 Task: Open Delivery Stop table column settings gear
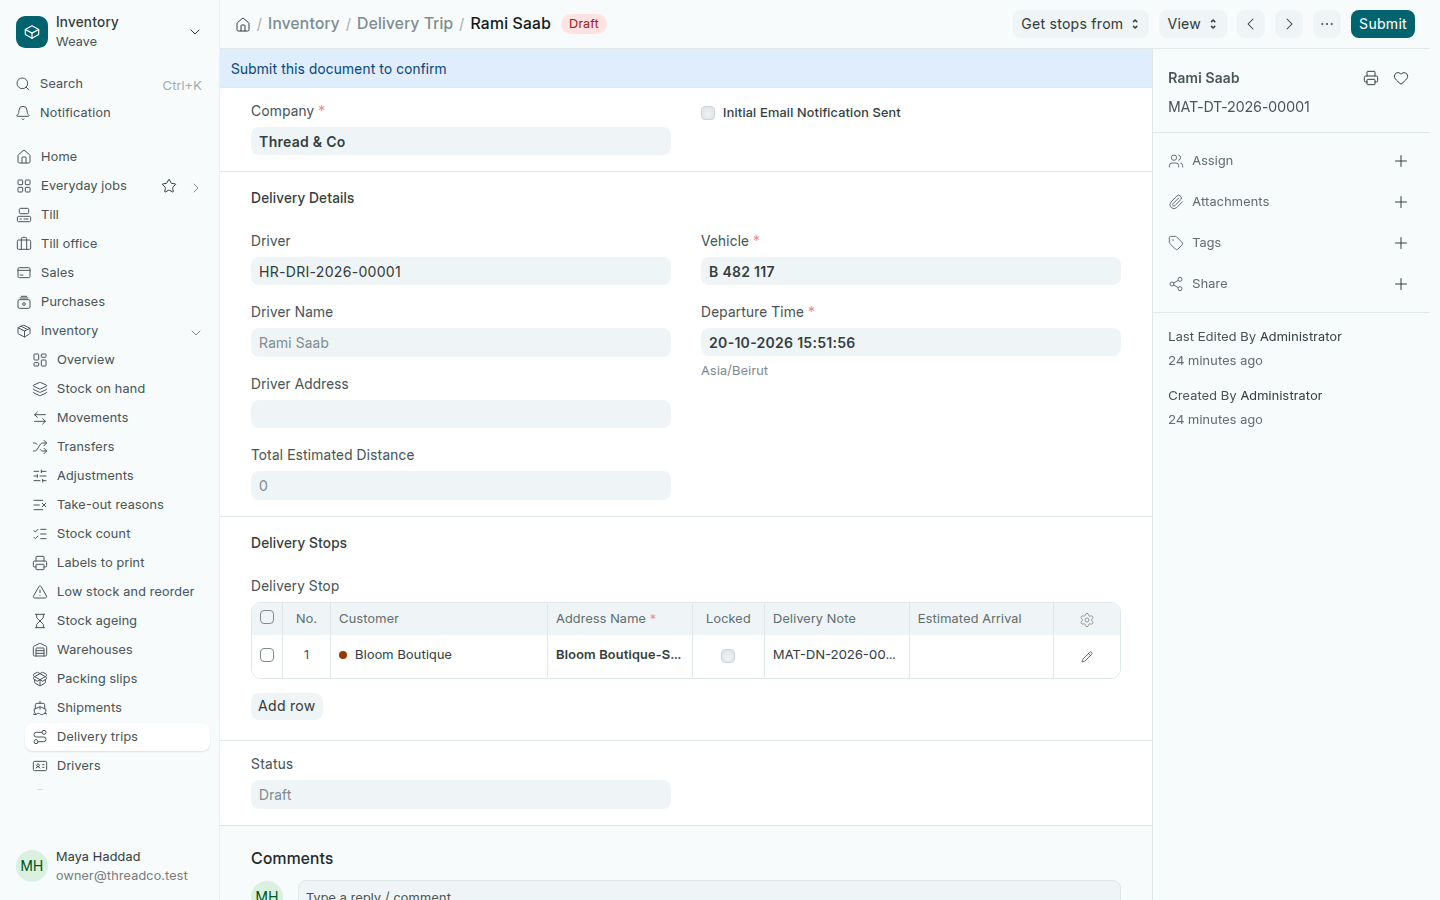tap(1087, 620)
